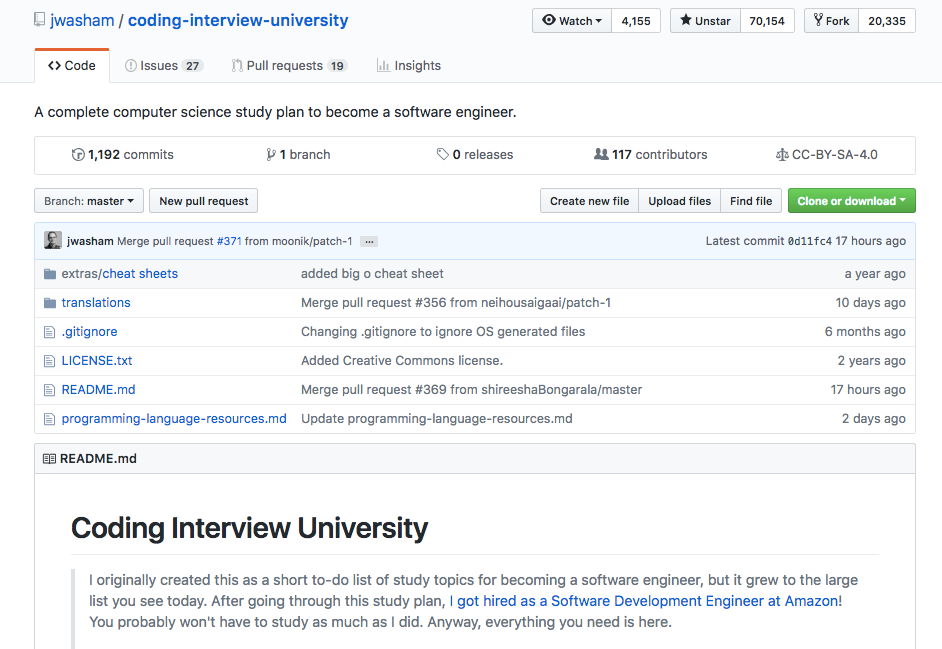Click the extras folder icon
This screenshot has height=649, width=942.
pyautogui.click(x=50, y=274)
